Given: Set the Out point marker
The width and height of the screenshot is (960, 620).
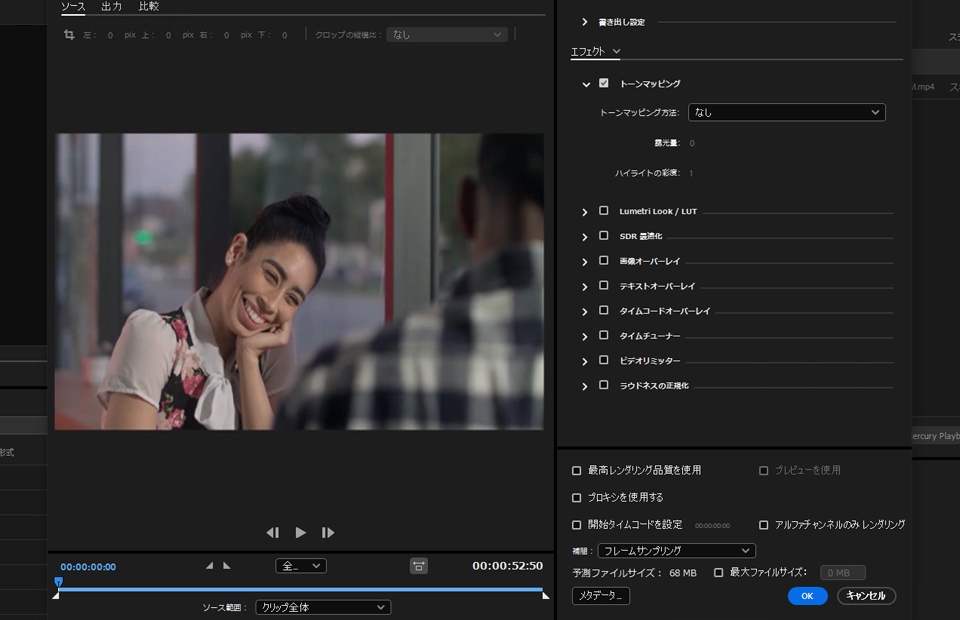Looking at the screenshot, I should click(x=227, y=566).
